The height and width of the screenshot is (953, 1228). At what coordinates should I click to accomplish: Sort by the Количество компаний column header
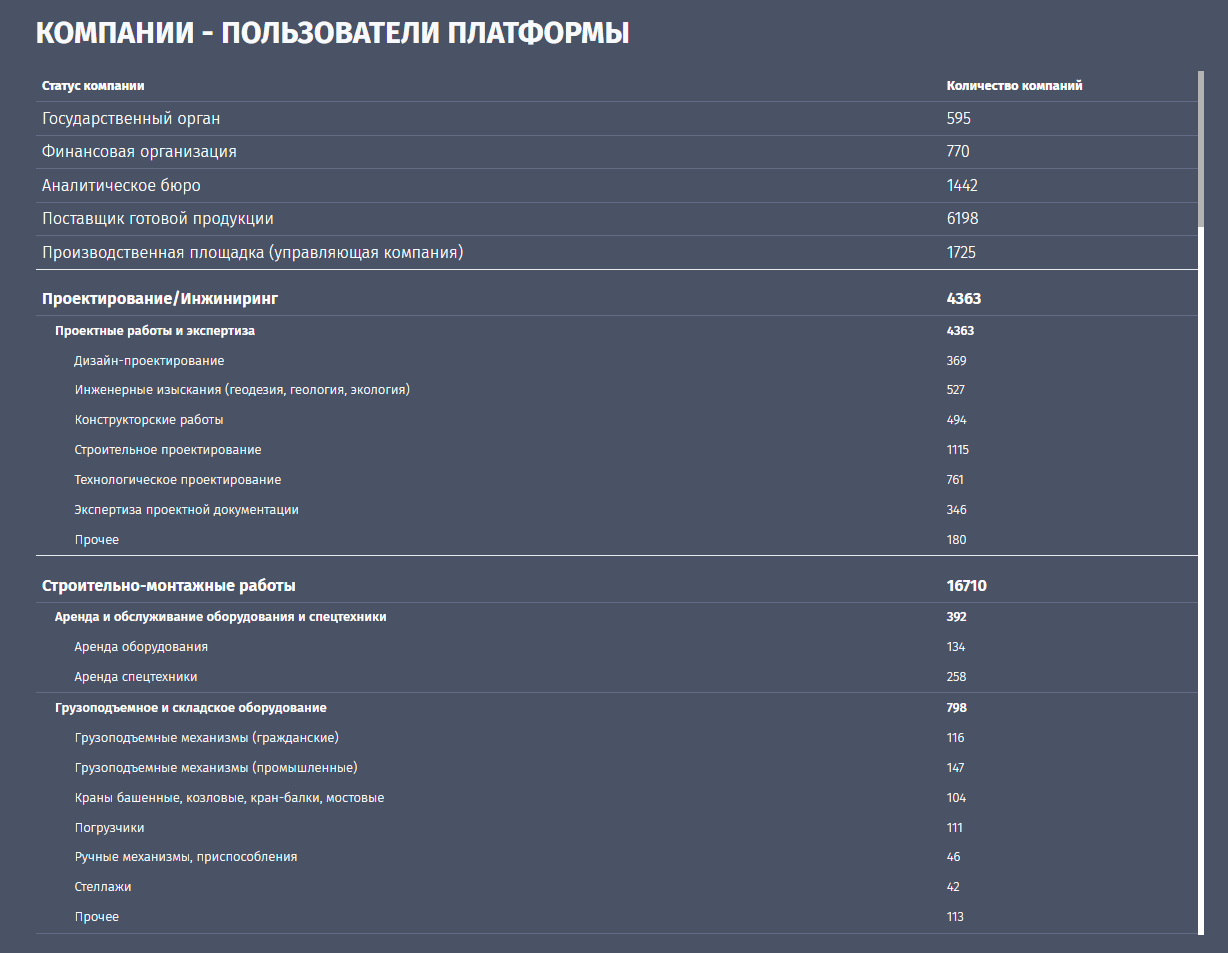[x=1014, y=86]
